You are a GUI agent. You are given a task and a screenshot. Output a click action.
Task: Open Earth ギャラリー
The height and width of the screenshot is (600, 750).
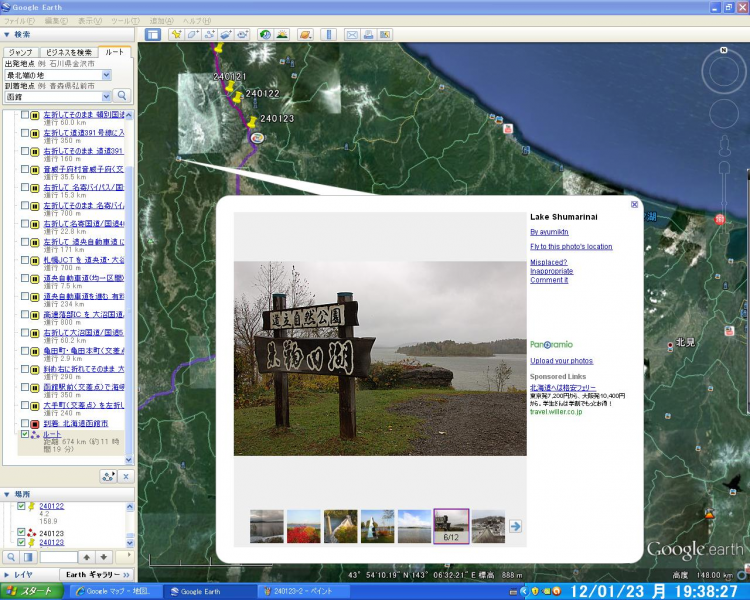pos(97,574)
